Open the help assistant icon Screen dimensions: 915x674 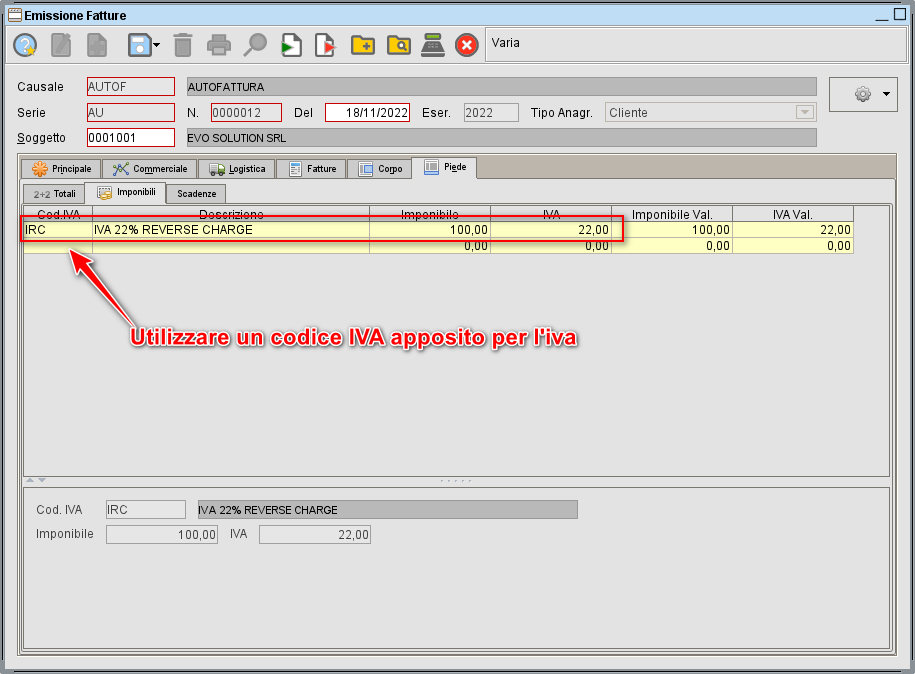coord(25,44)
